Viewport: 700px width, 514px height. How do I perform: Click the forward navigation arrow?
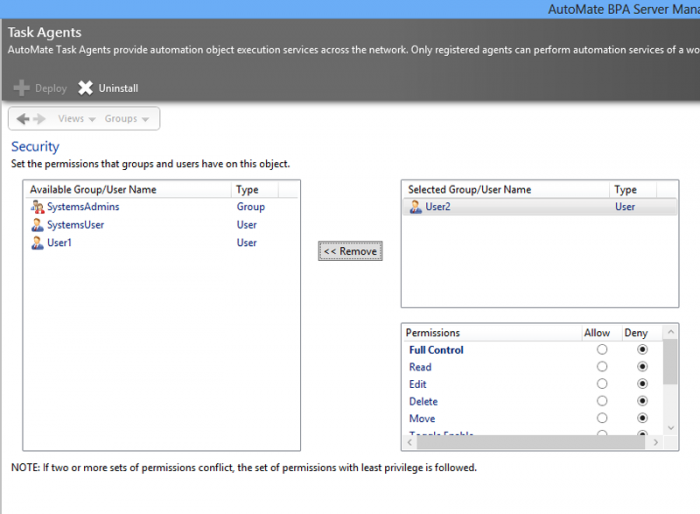coord(40,119)
